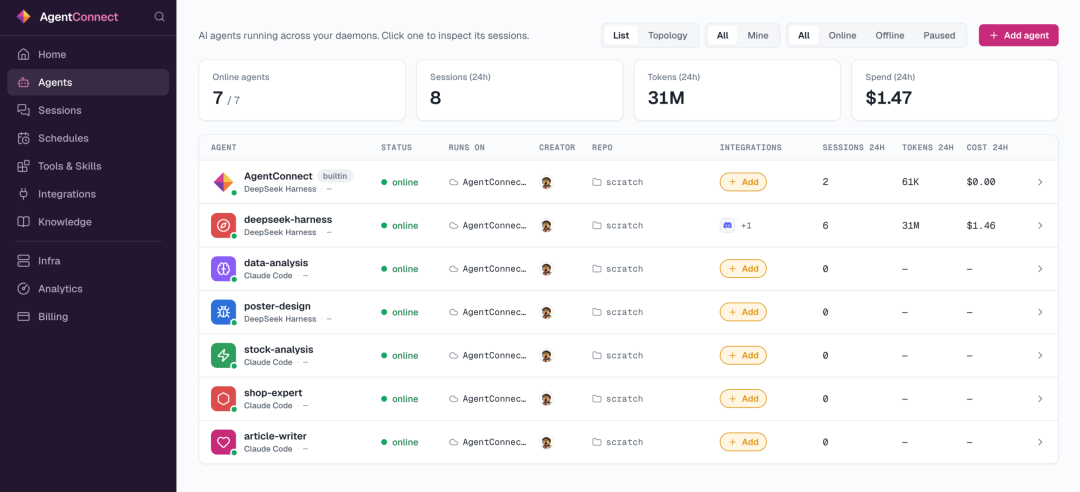Add integration for stock-analysis agent

(x=743, y=356)
